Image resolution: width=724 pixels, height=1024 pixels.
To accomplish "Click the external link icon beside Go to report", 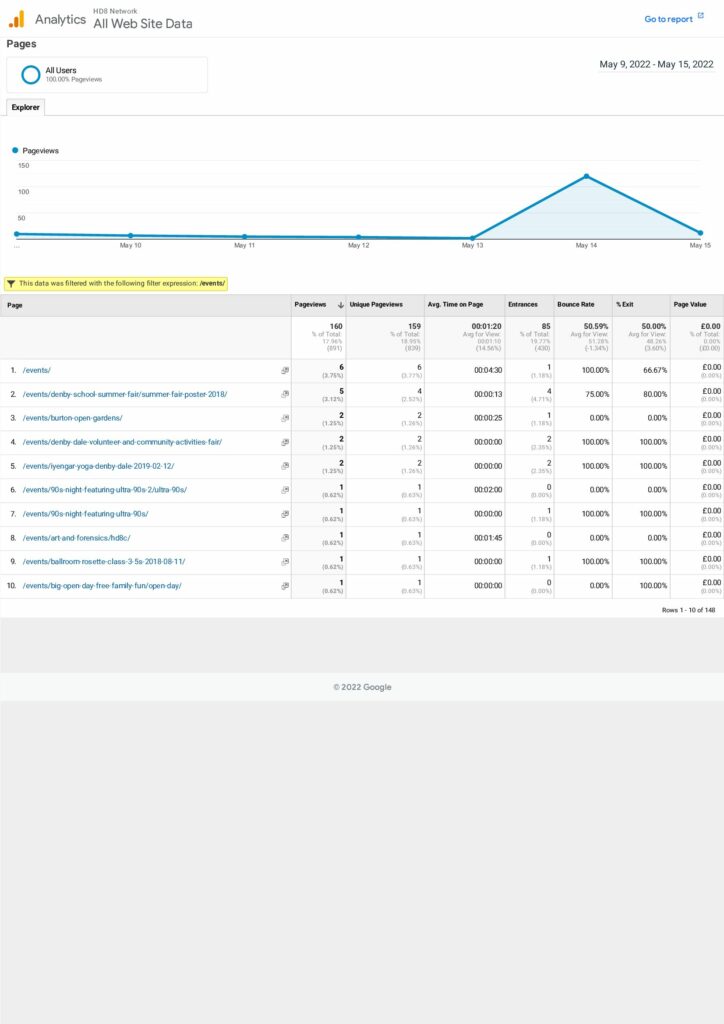I will click(701, 17).
